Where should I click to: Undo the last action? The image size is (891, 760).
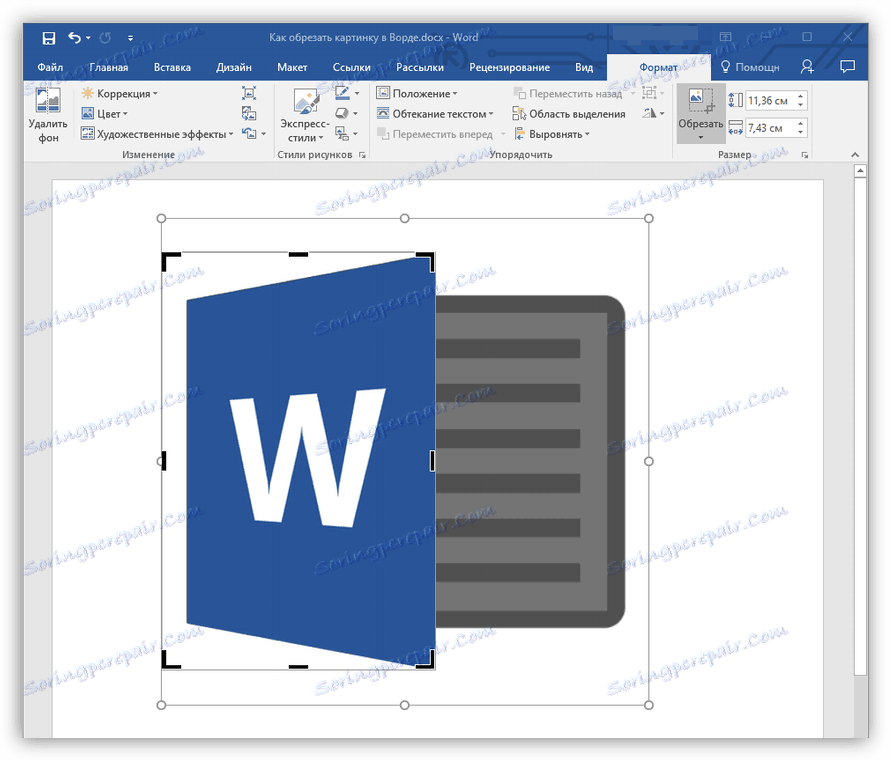pyautogui.click(x=74, y=38)
